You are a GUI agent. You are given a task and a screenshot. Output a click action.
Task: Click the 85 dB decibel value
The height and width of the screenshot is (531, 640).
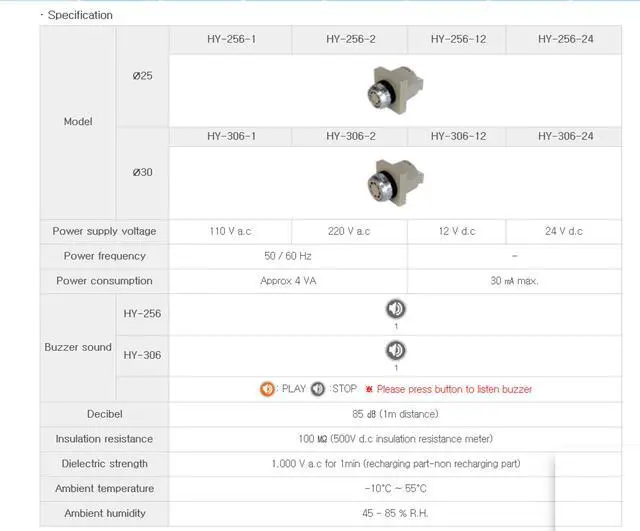pyautogui.click(x=396, y=414)
